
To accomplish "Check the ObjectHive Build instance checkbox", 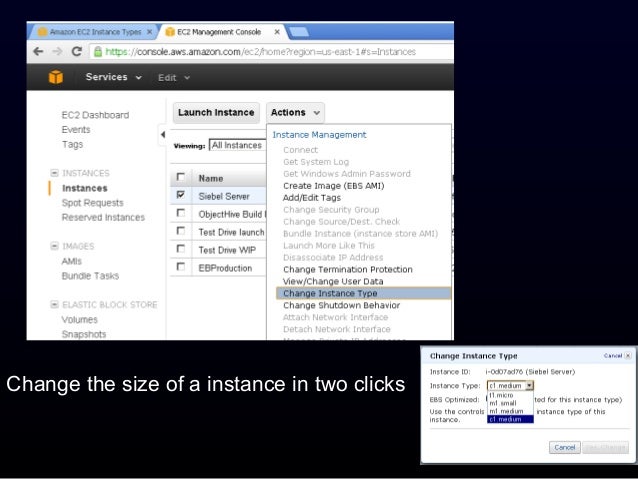I will 181,213.
